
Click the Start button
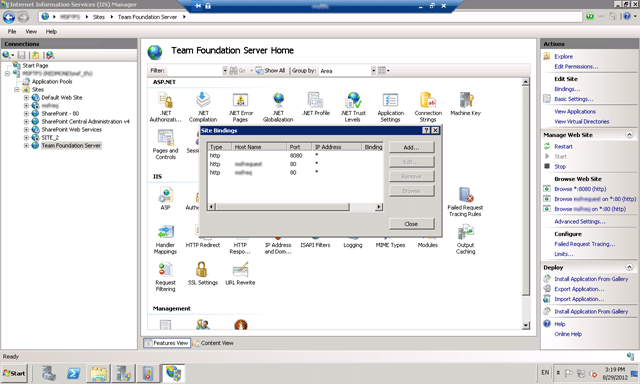coord(14,373)
